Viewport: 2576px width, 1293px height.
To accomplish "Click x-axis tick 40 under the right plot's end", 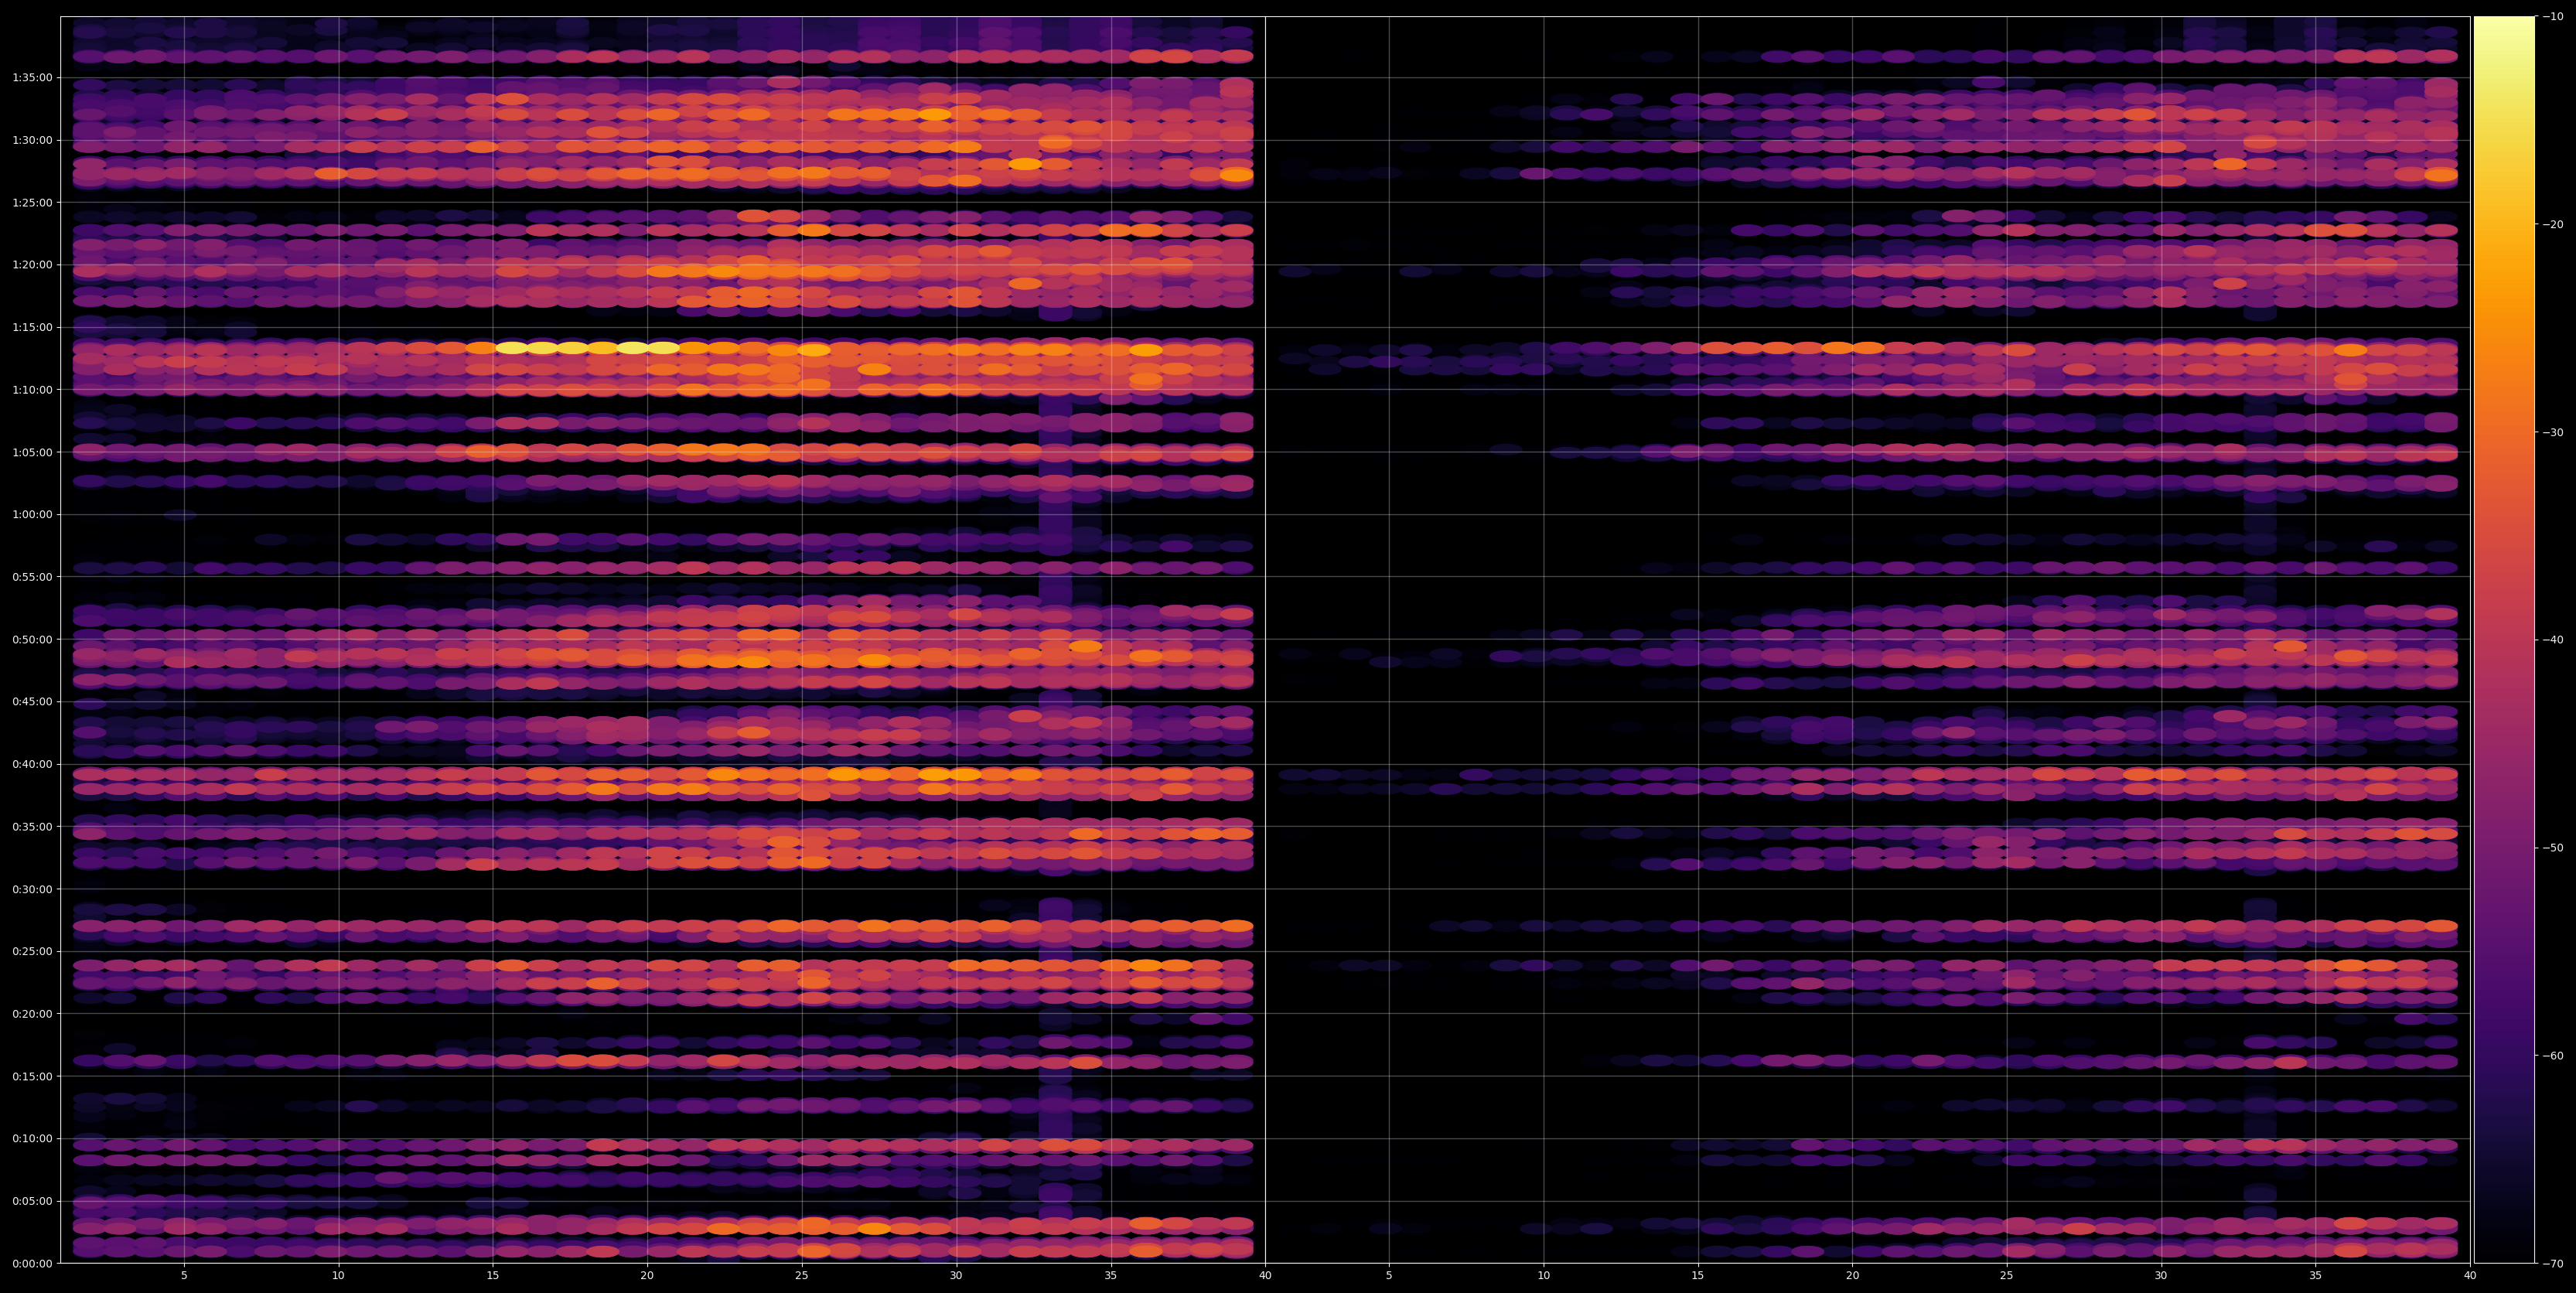I will coord(2470,1275).
